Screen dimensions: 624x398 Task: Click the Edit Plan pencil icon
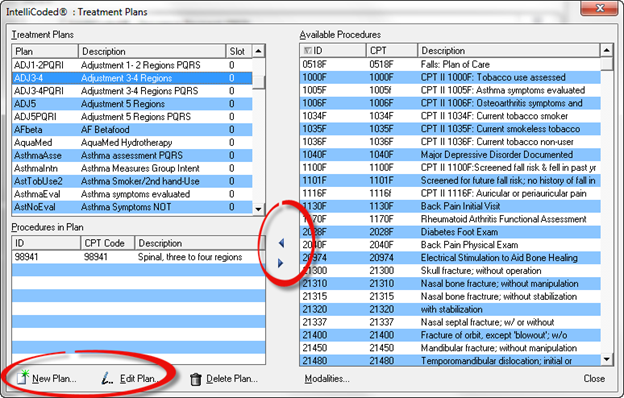coord(107,378)
